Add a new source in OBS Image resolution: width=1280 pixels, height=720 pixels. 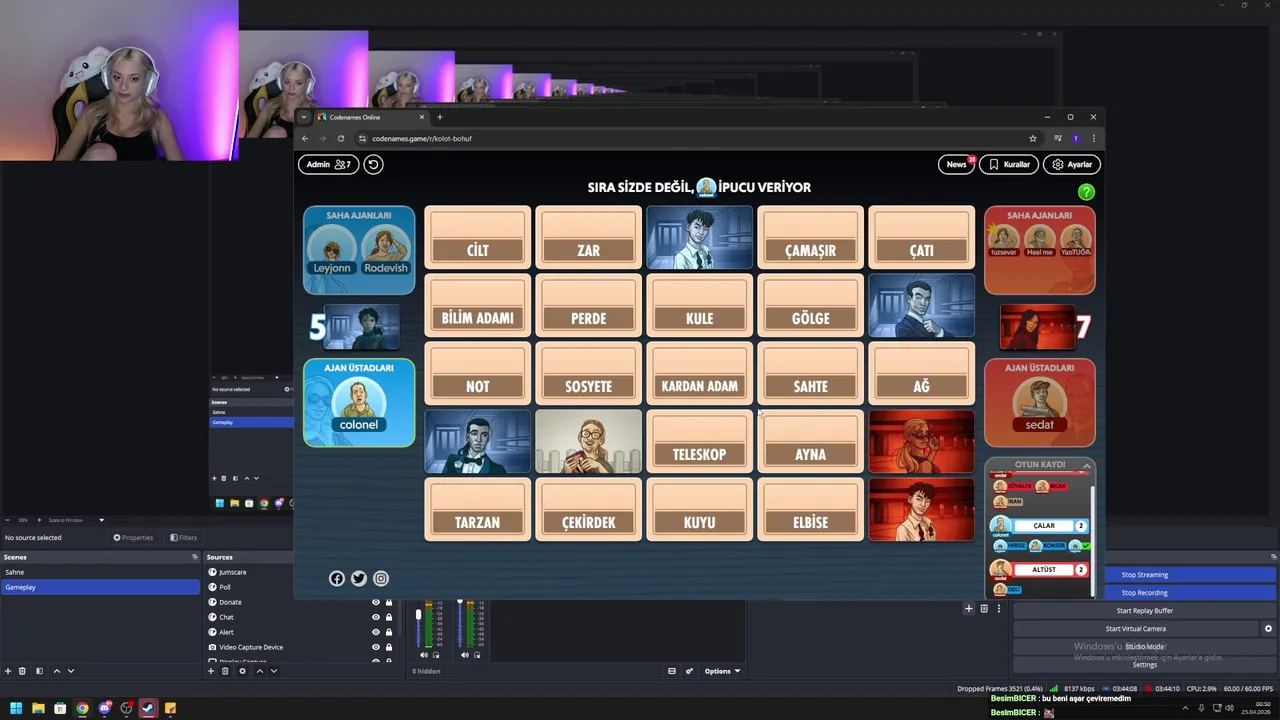(x=211, y=671)
